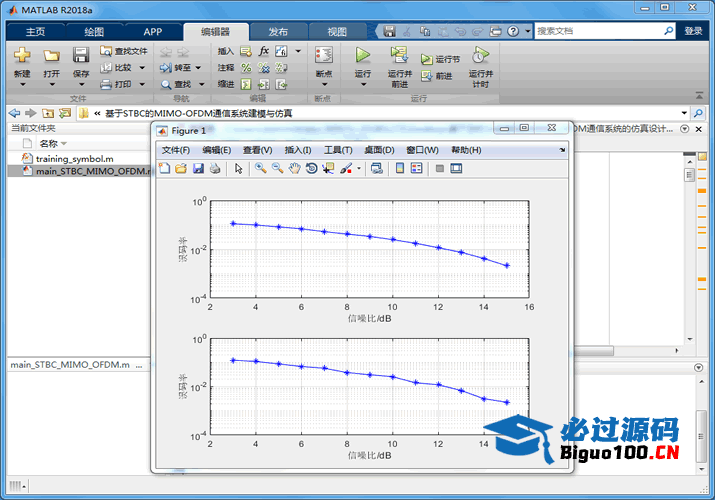Image resolution: width=715 pixels, height=500 pixels.
Task: Click the Link Plot icon in Figure 1
Action: [x=377, y=168]
